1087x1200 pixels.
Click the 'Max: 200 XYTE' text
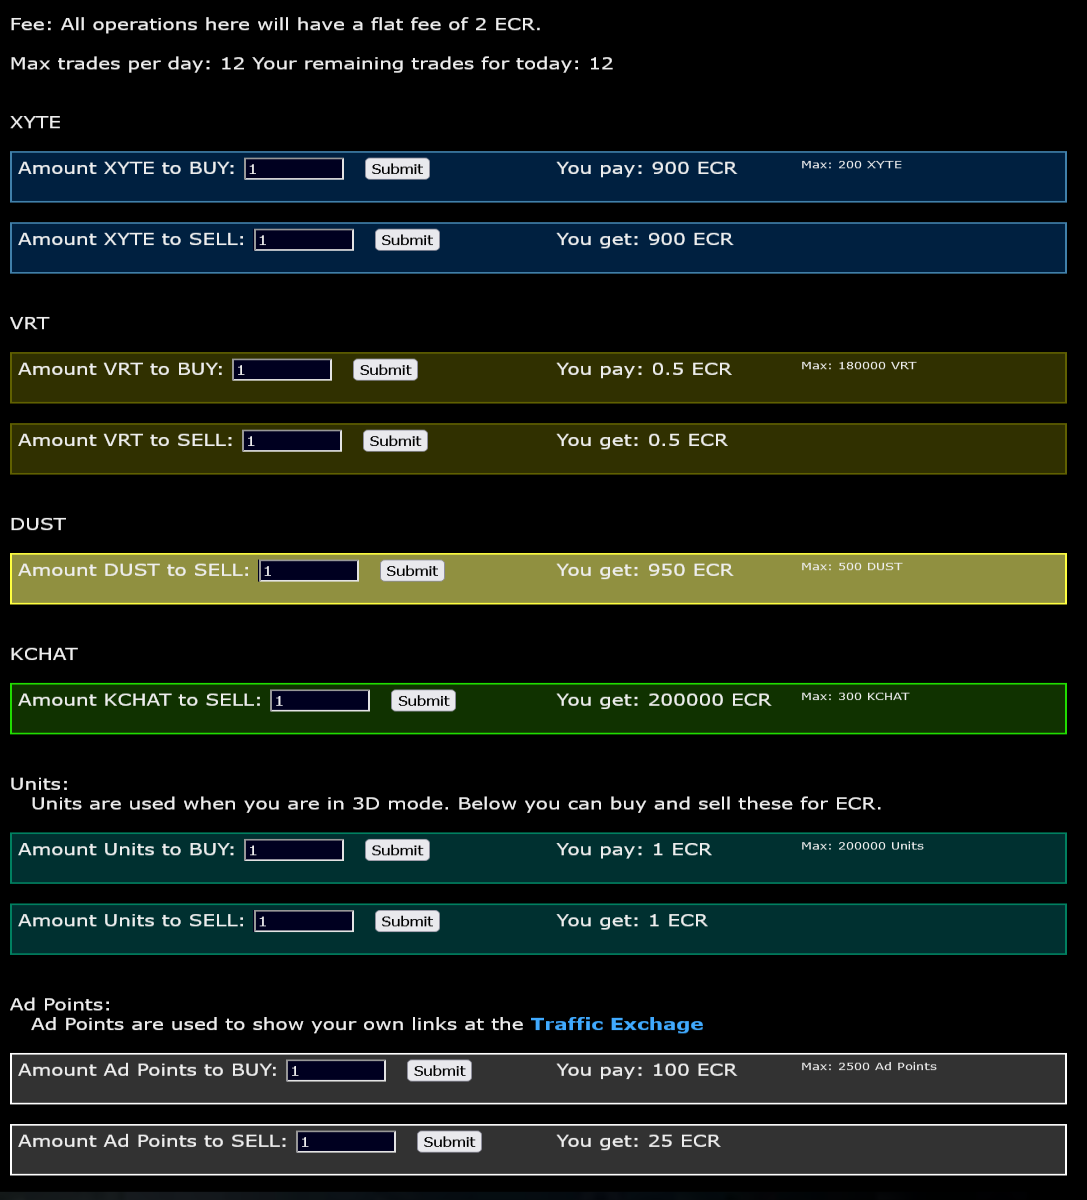point(851,165)
